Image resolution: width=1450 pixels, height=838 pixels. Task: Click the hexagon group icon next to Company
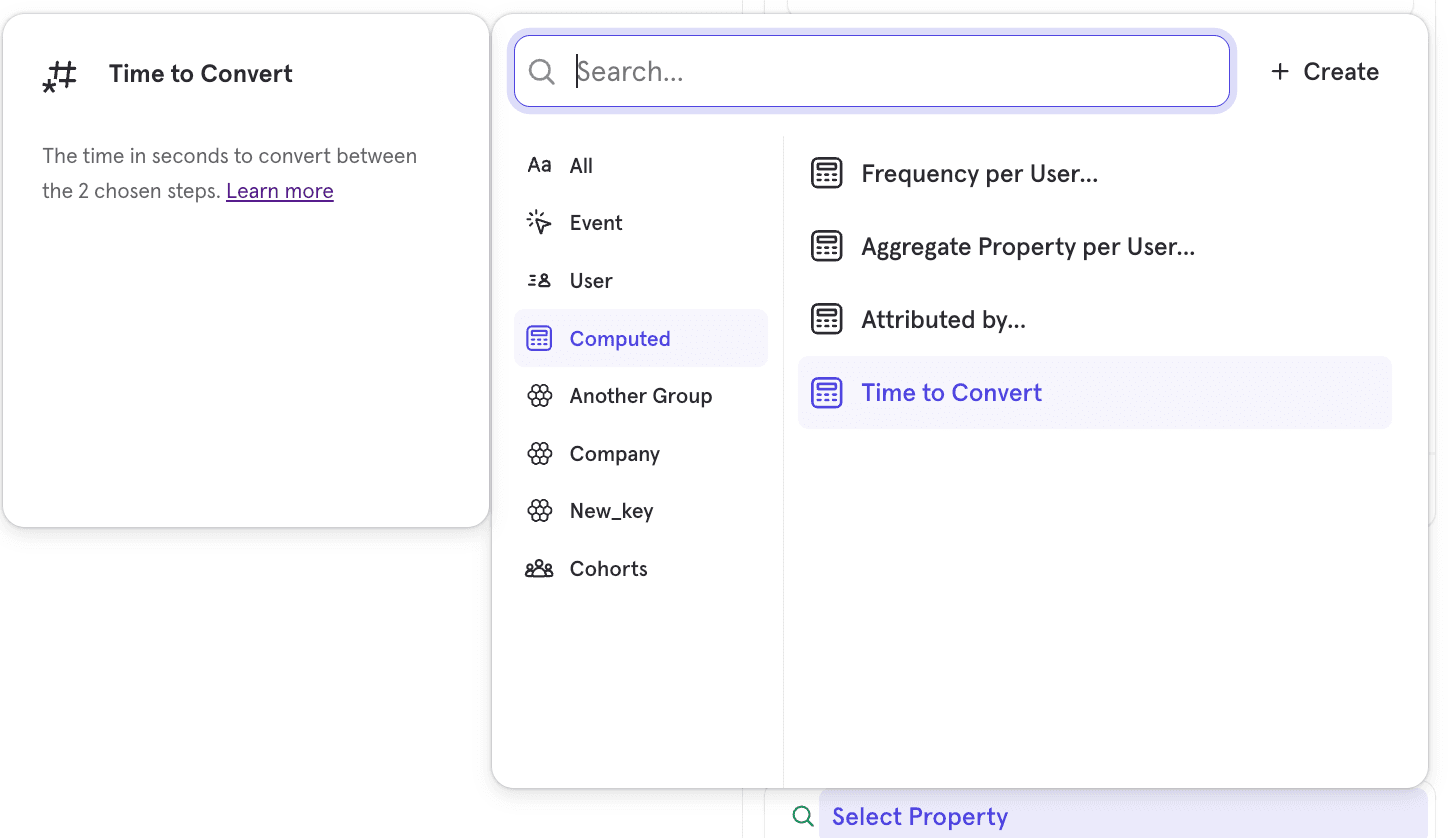coord(539,454)
